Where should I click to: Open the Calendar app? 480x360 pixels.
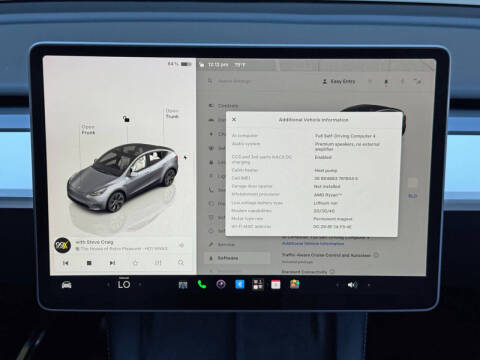click(276, 284)
